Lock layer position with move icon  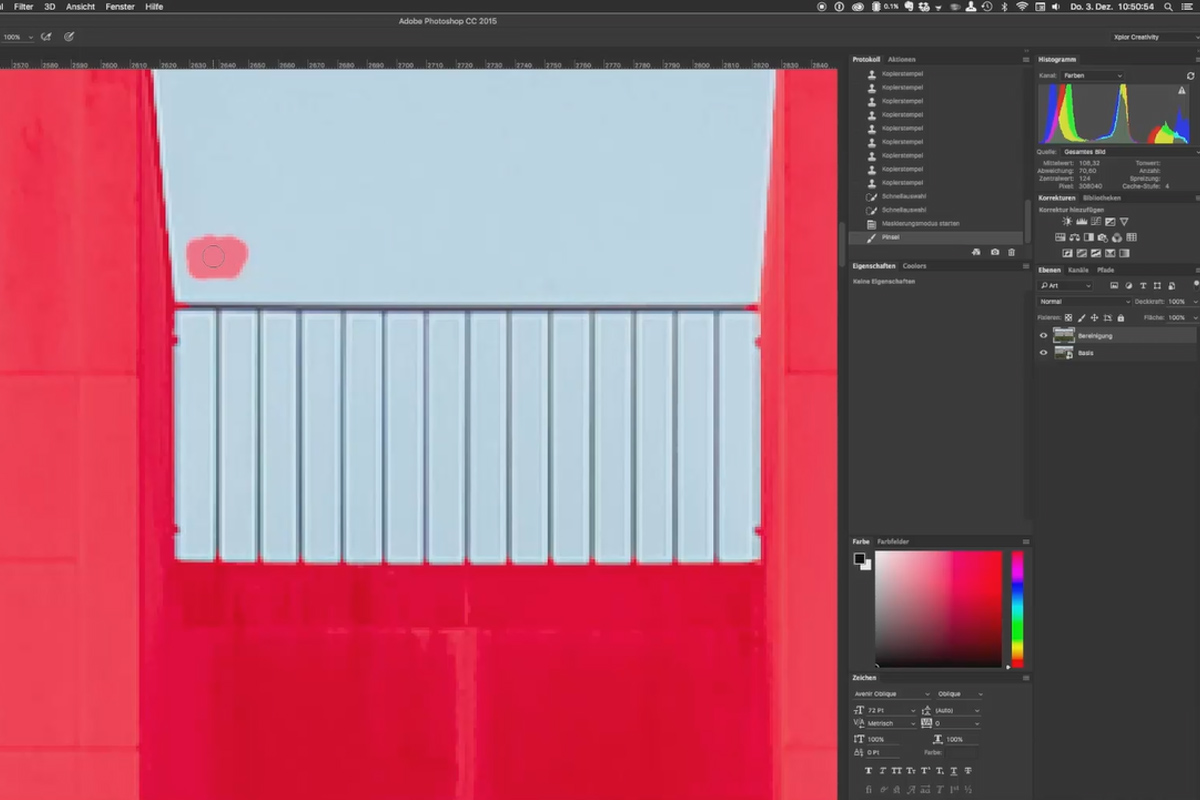pyautogui.click(x=1094, y=318)
